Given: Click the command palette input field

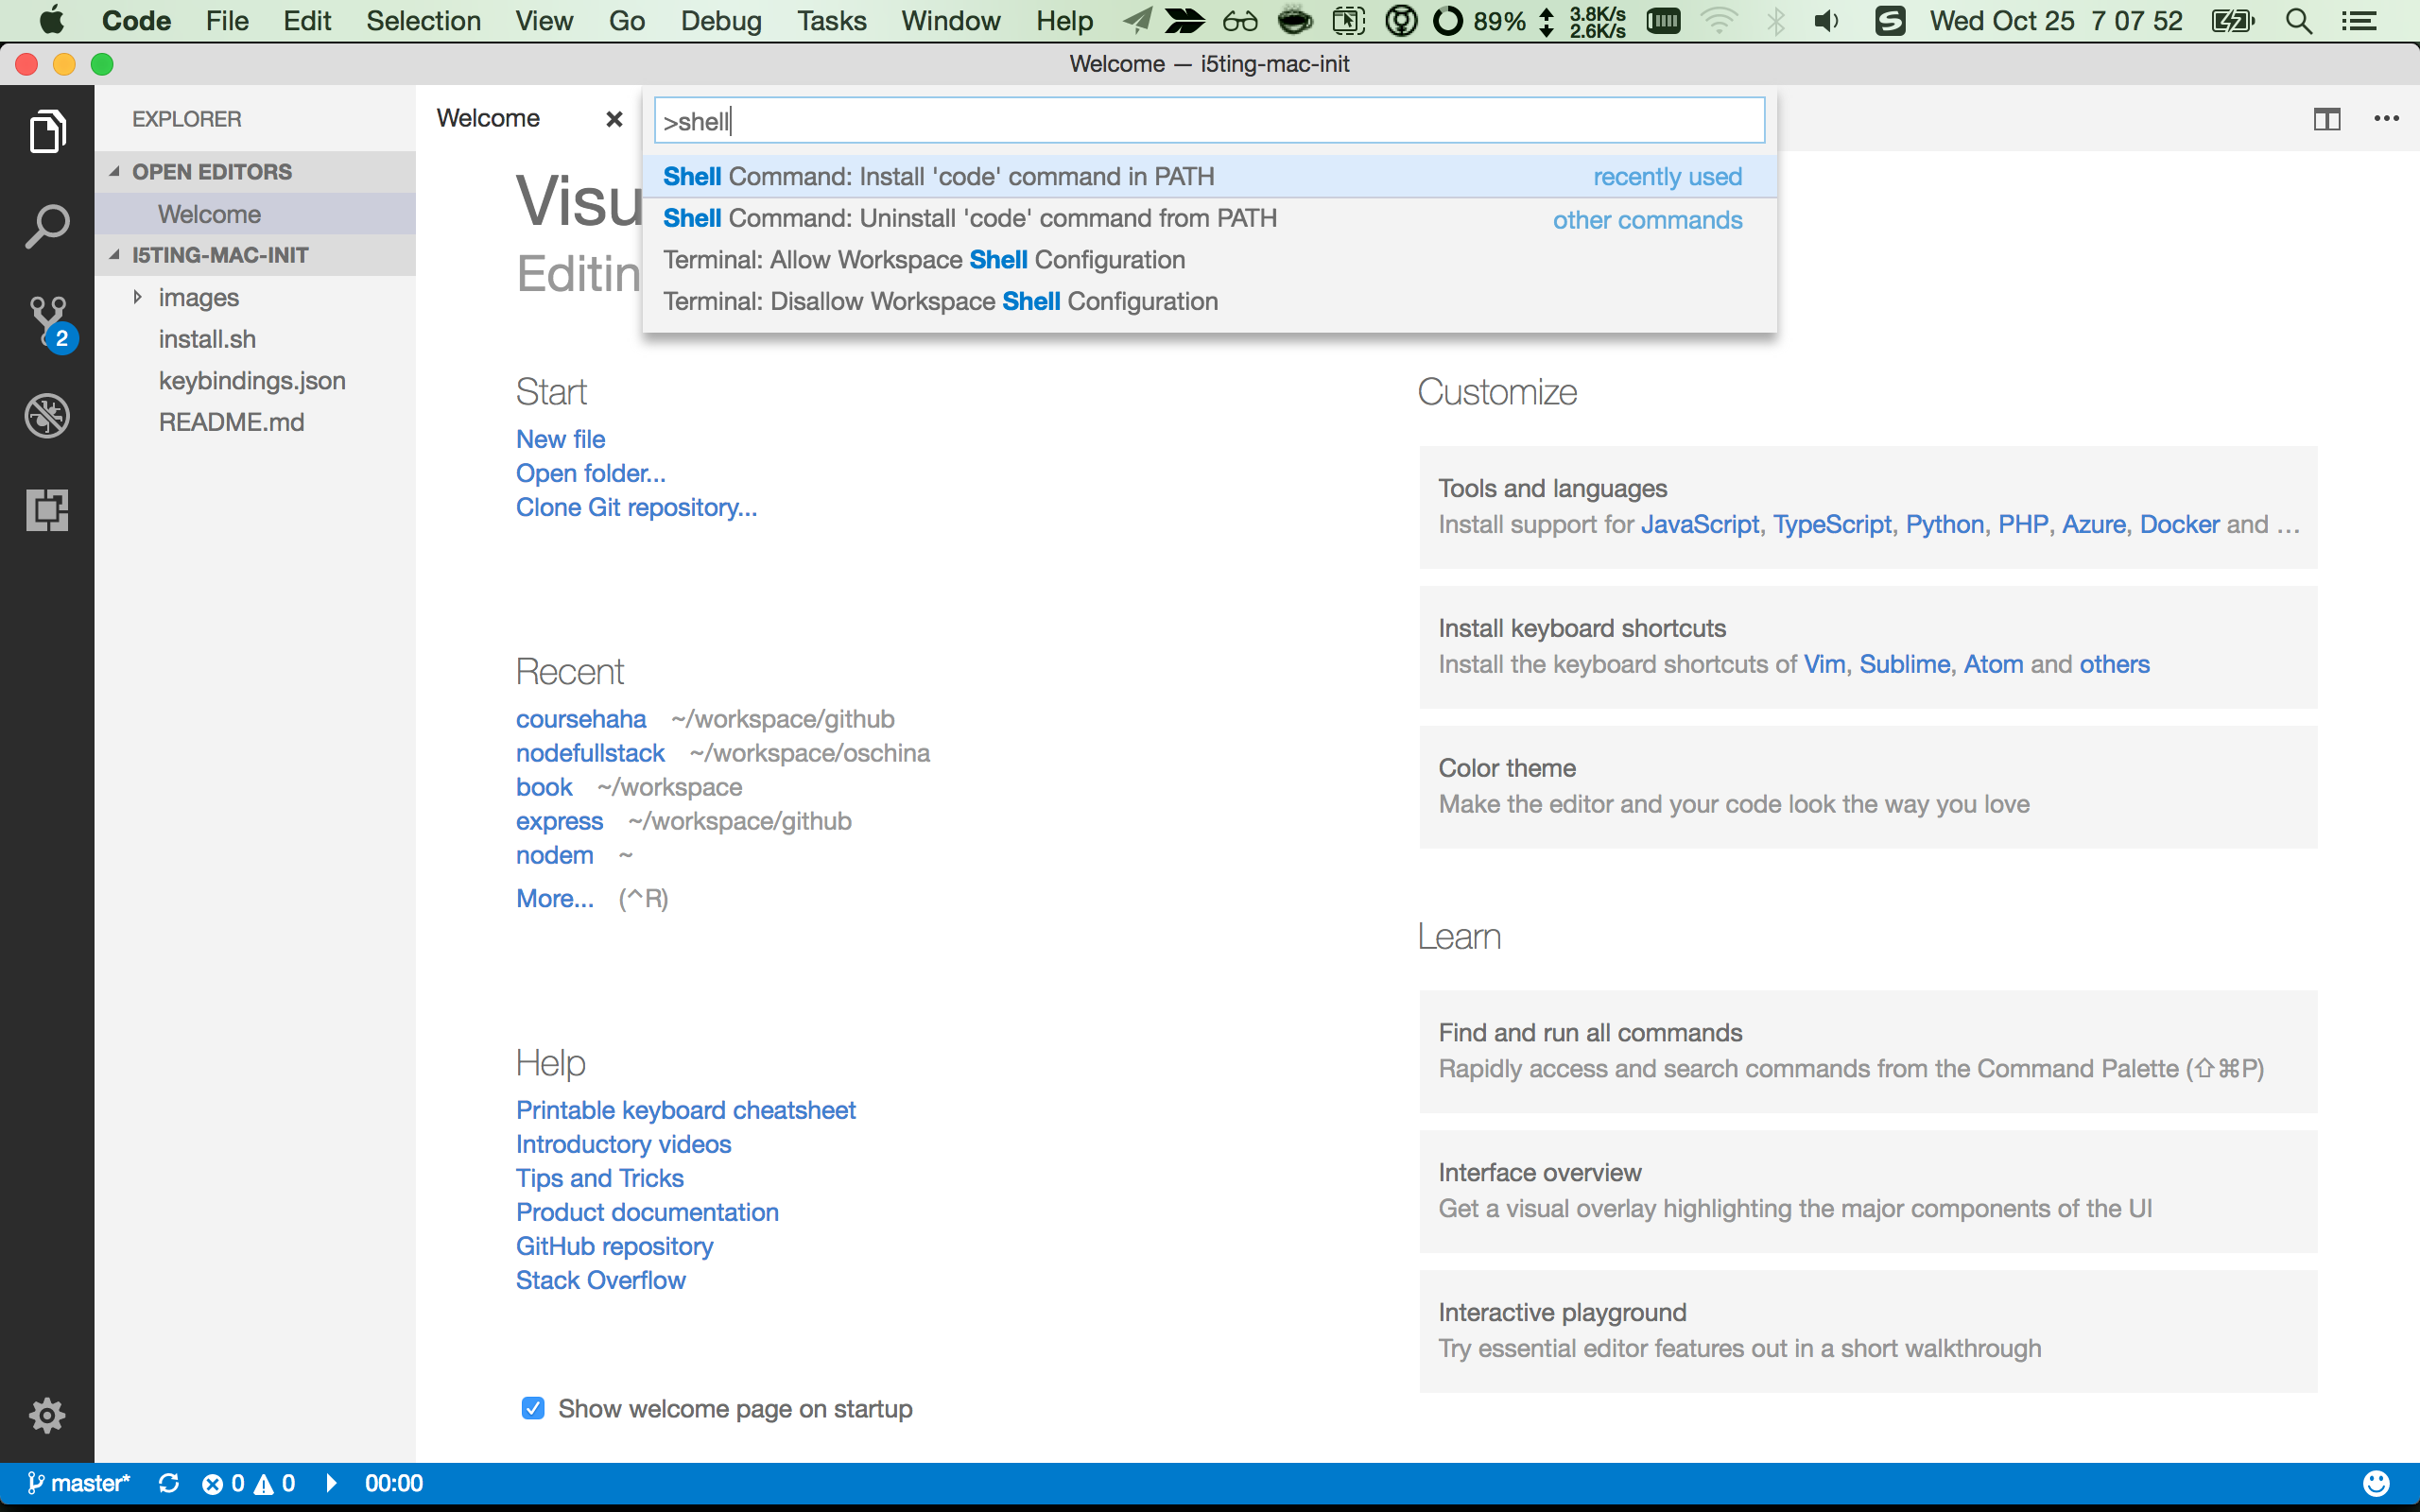Looking at the screenshot, I should click(1208, 121).
